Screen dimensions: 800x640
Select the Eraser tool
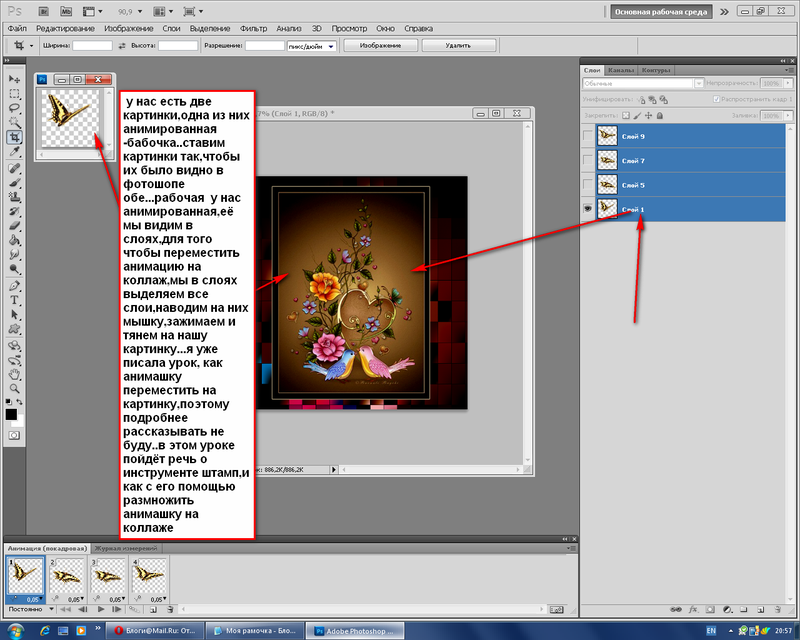tap(14, 225)
